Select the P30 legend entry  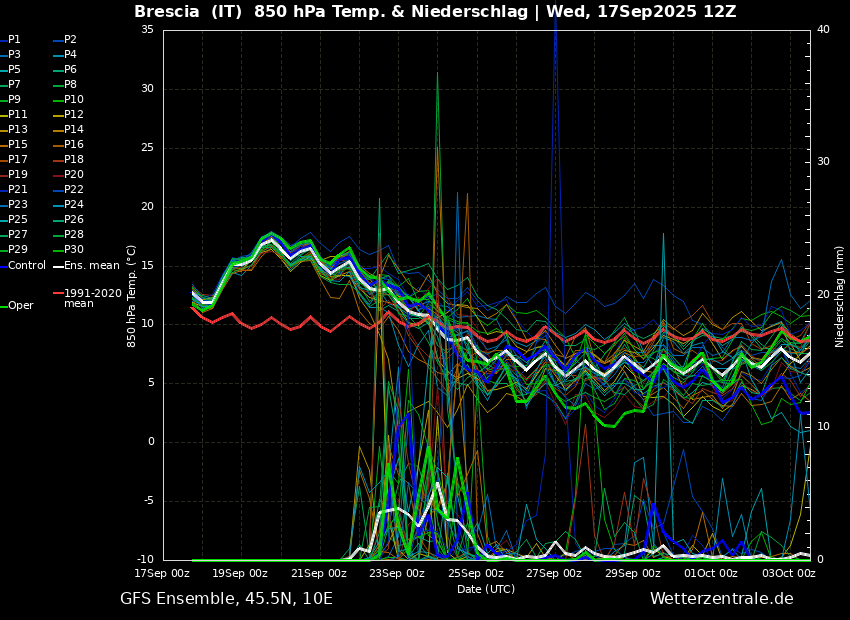pyautogui.click(x=74, y=250)
